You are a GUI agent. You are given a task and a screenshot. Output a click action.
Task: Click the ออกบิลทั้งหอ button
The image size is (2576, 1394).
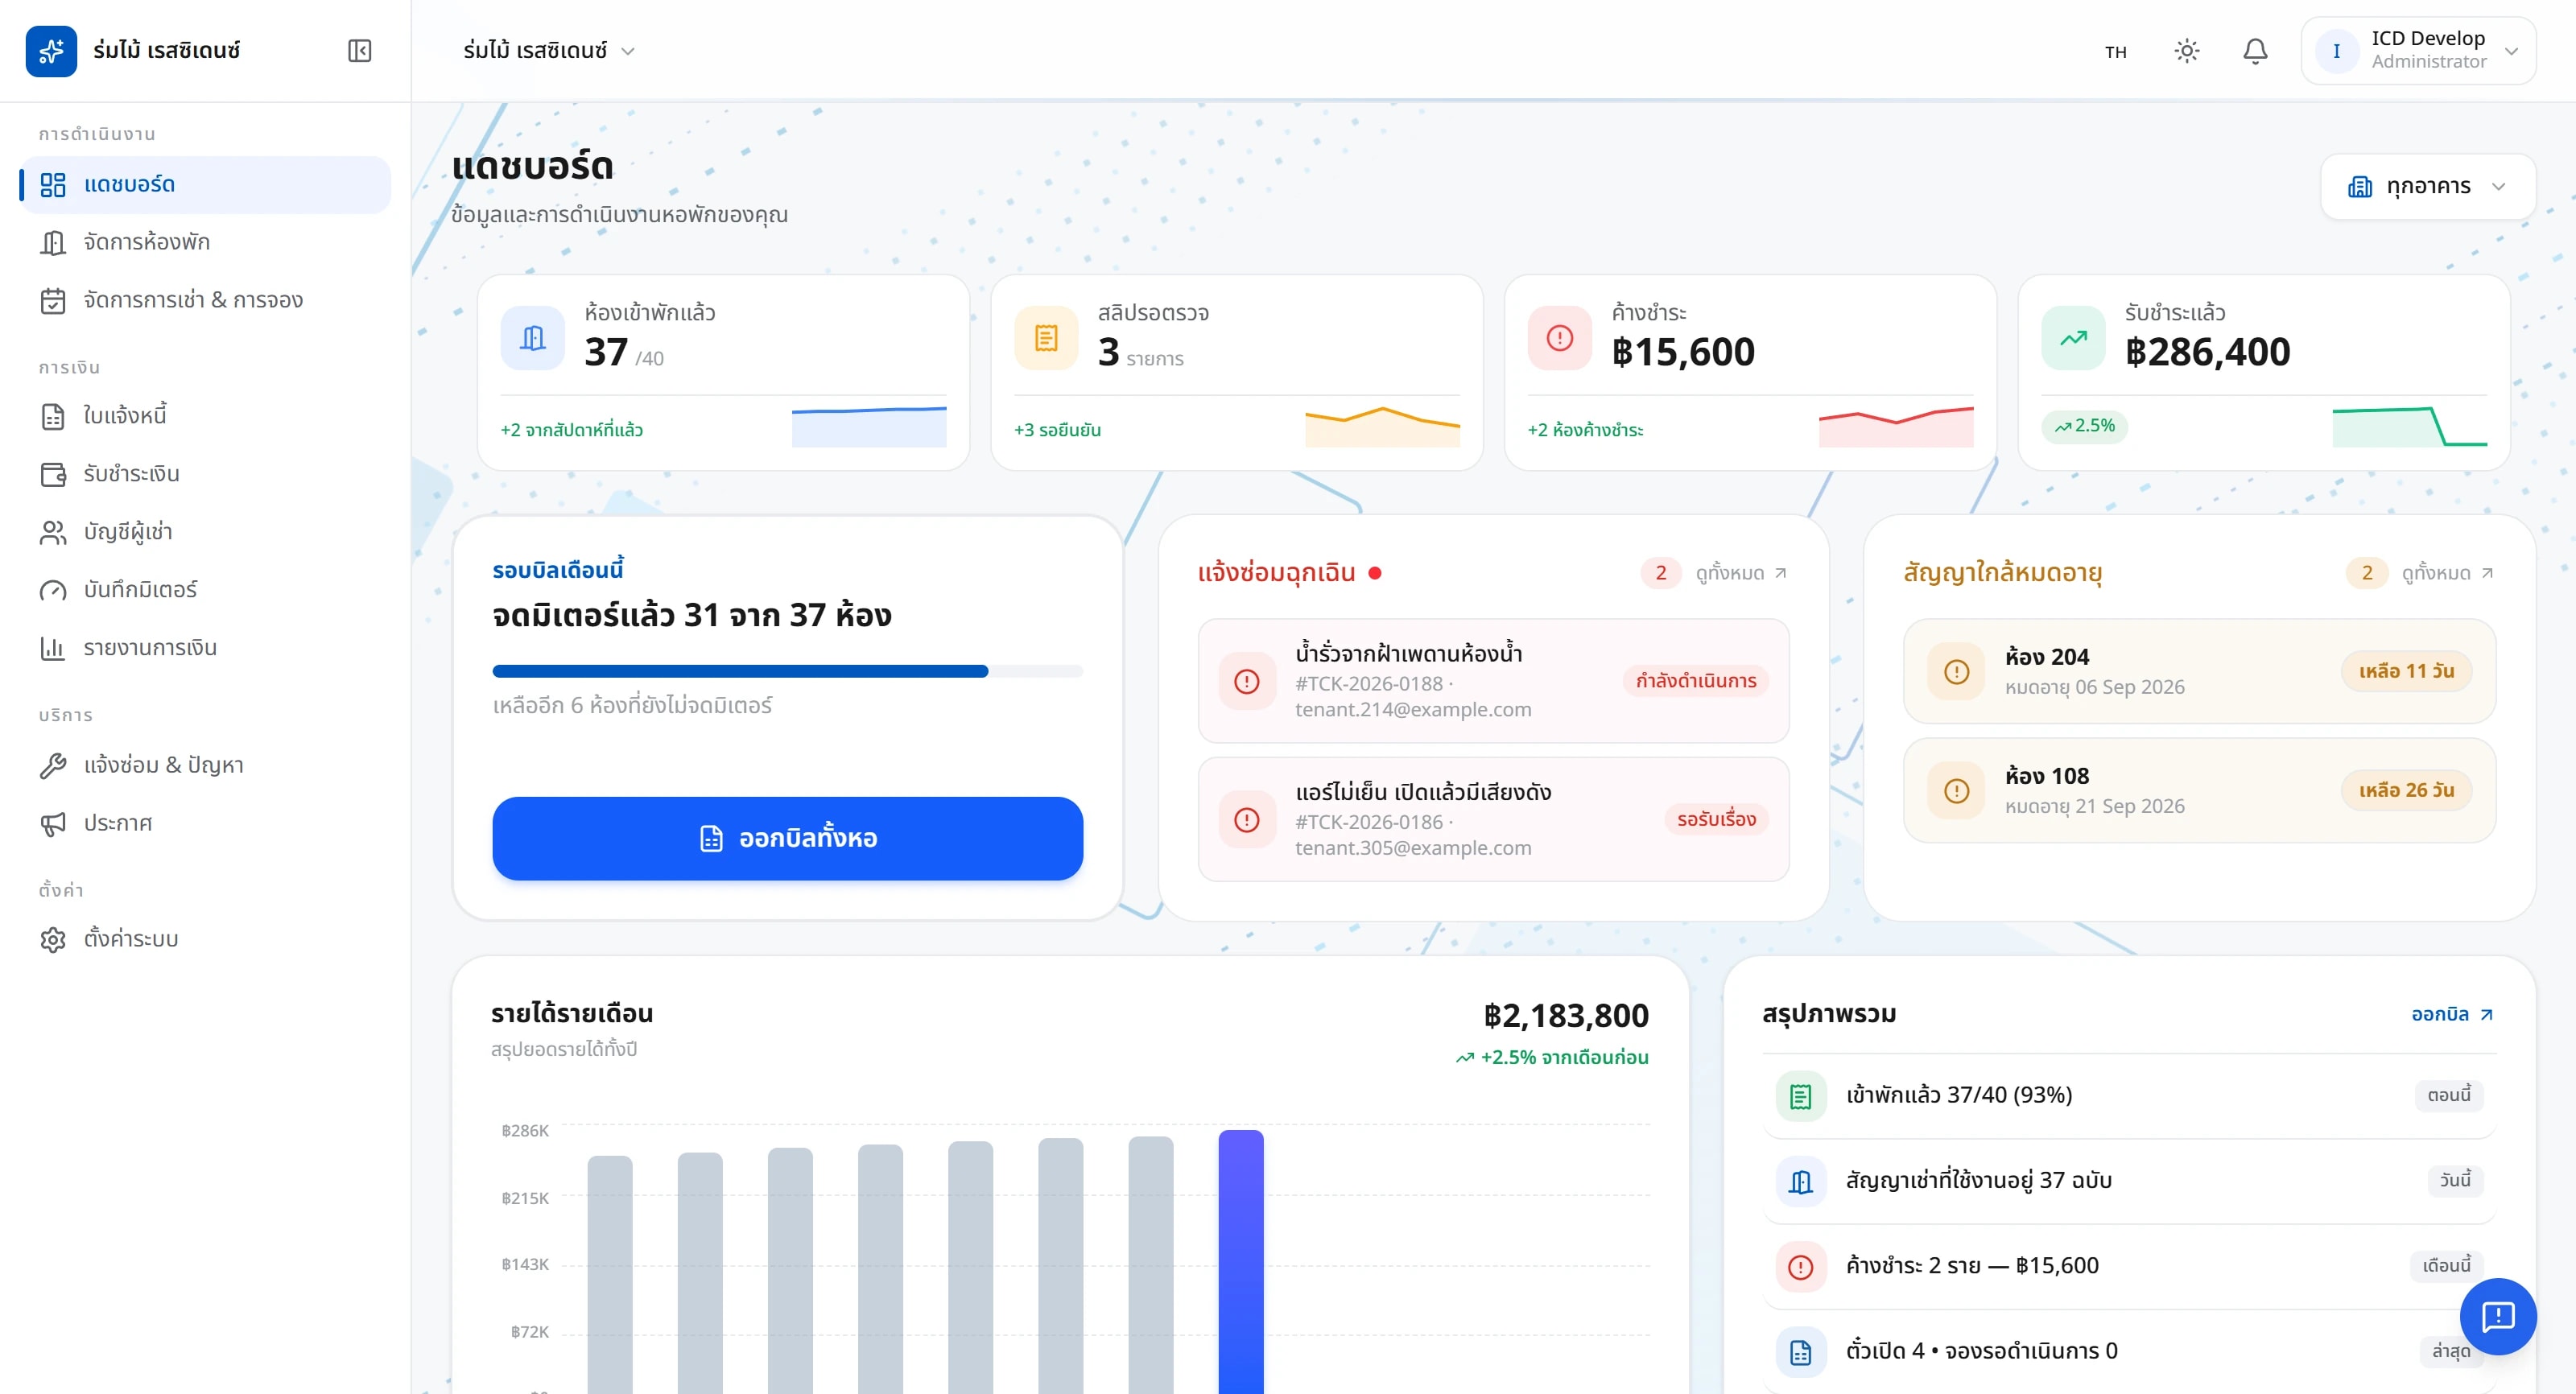787,838
